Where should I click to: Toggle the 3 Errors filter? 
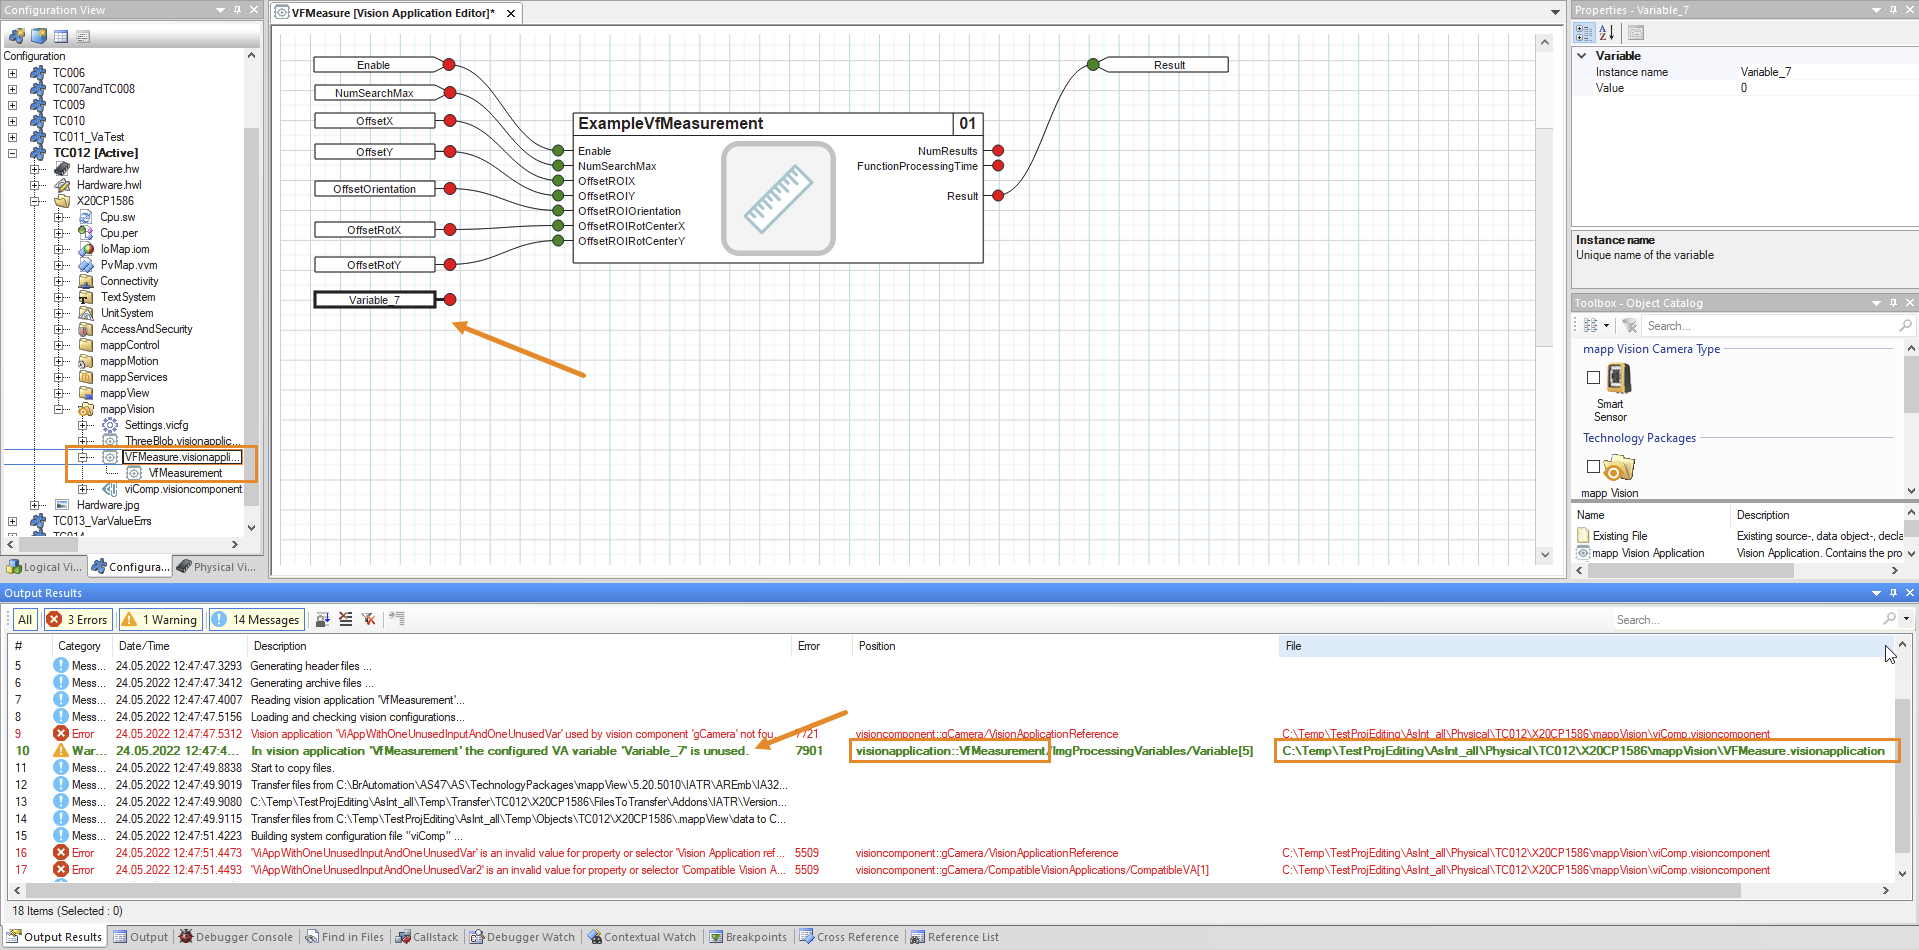[x=77, y=619]
